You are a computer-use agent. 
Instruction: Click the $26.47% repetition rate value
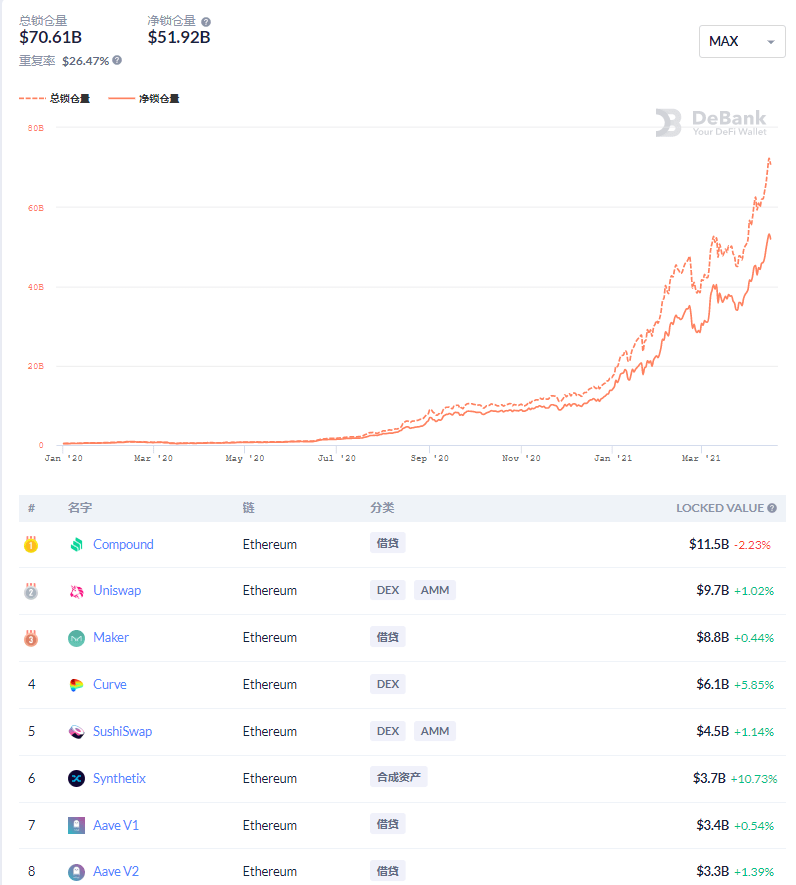tap(85, 61)
